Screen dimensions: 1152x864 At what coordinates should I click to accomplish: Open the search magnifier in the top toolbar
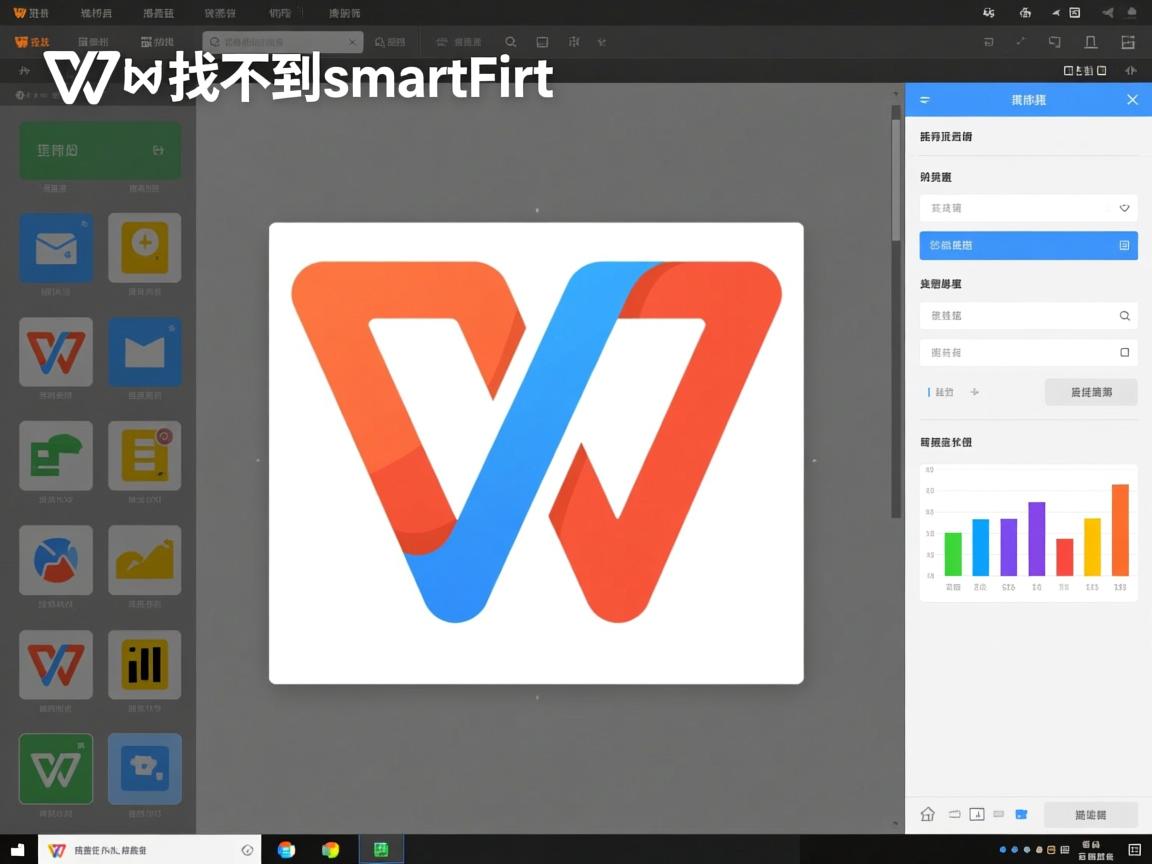[x=511, y=42]
